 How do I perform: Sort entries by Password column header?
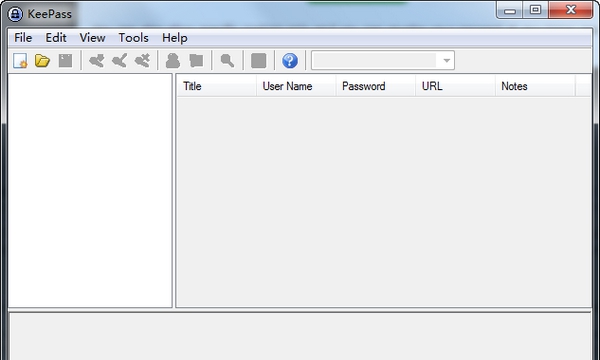pyautogui.click(x=375, y=86)
